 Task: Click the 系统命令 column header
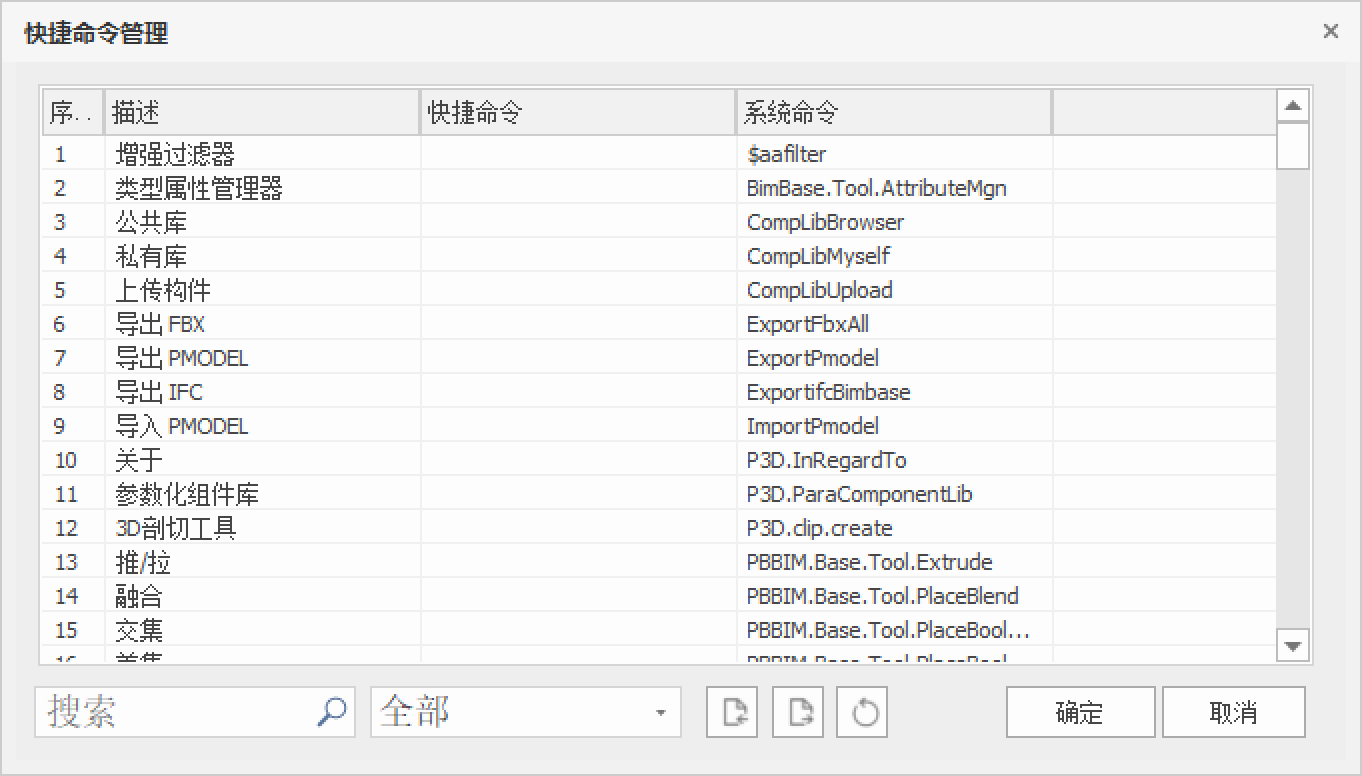click(x=893, y=113)
